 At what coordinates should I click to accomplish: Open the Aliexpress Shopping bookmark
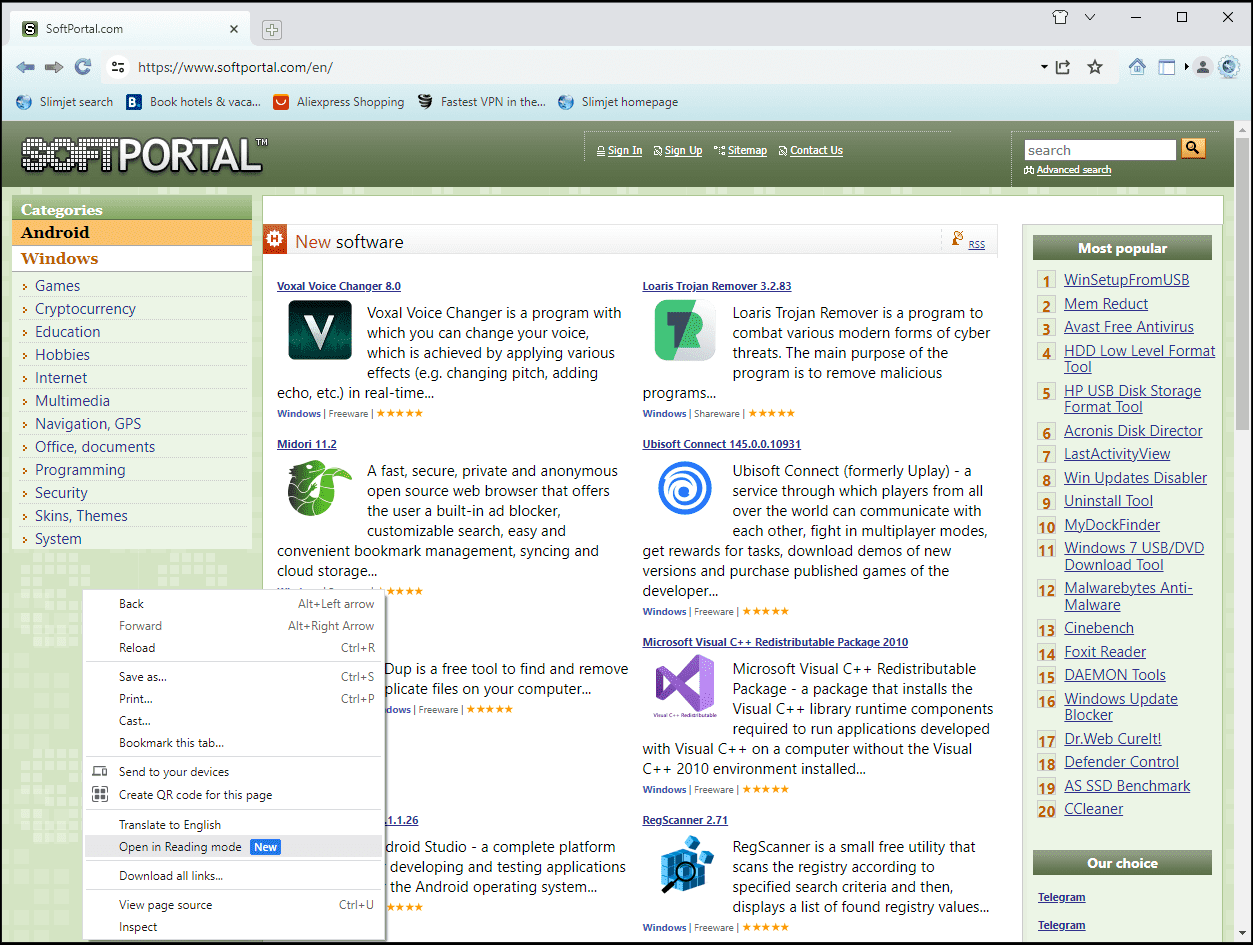point(339,102)
